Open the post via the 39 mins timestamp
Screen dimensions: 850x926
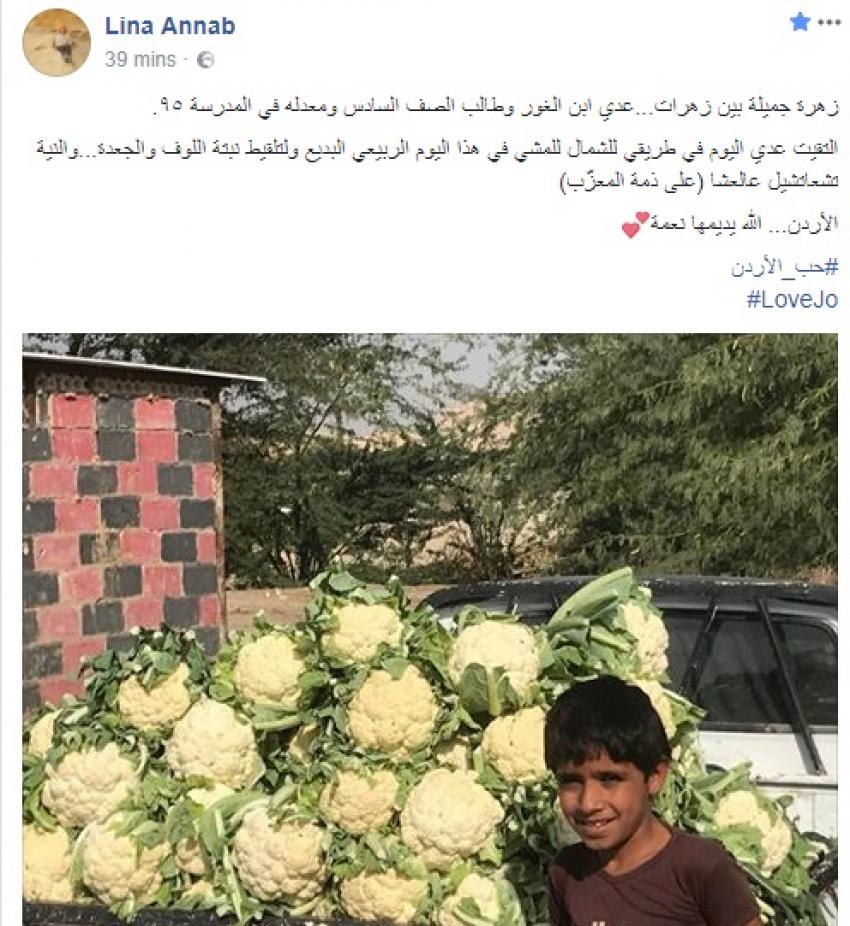tap(140, 60)
